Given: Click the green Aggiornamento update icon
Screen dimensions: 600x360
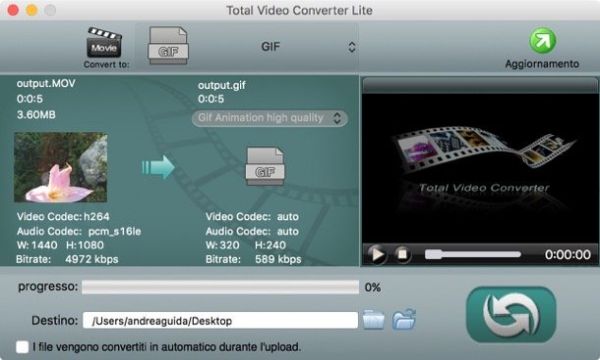Looking at the screenshot, I should click(x=542, y=41).
